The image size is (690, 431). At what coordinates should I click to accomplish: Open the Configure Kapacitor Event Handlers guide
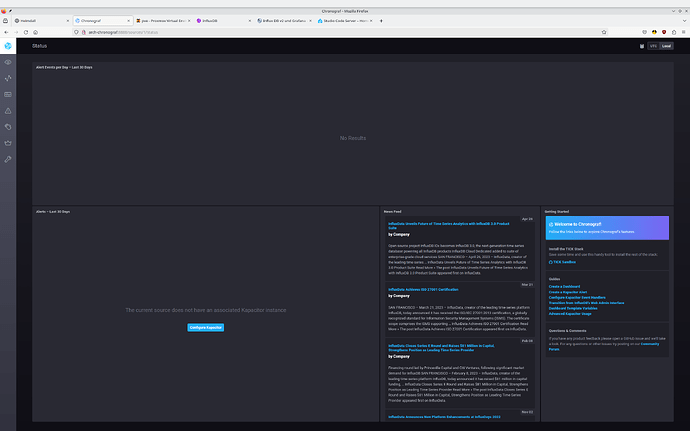pyautogui.click(x=577, y=297)
